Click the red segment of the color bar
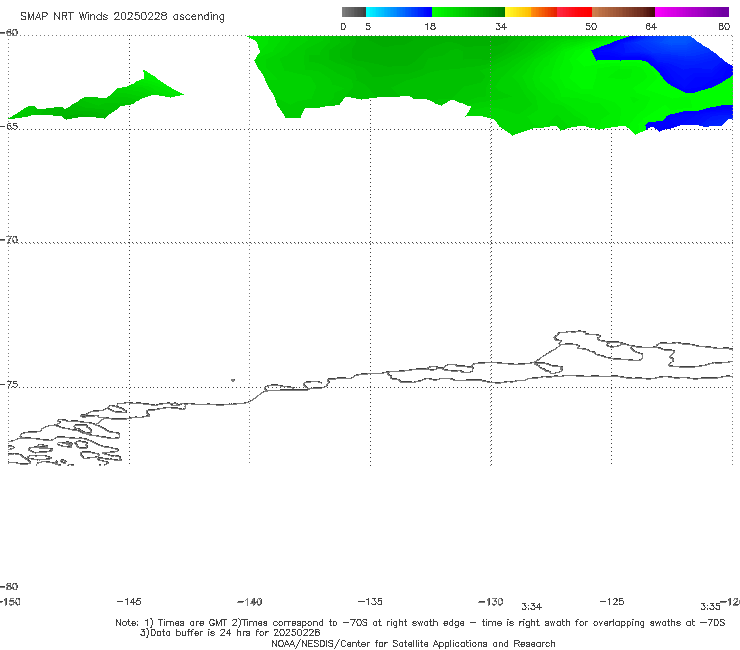This screenshot has height=650, width=740. click(x=575, y=12)
